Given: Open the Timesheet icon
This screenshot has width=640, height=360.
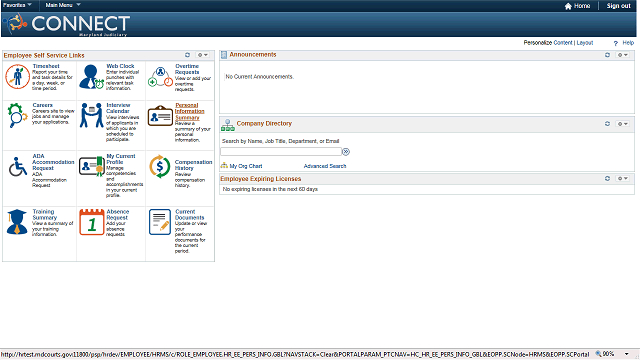Looking at the screenshot, I should click(18, 77).
